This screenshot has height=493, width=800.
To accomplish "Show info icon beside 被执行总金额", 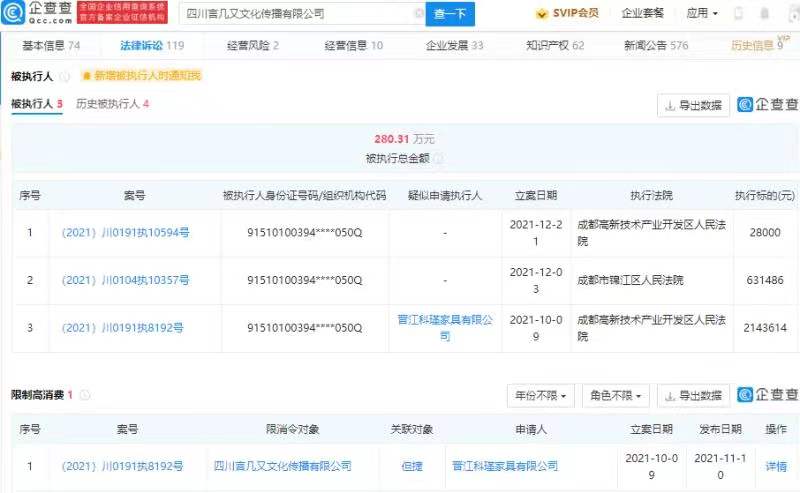I will coord(438,159).
